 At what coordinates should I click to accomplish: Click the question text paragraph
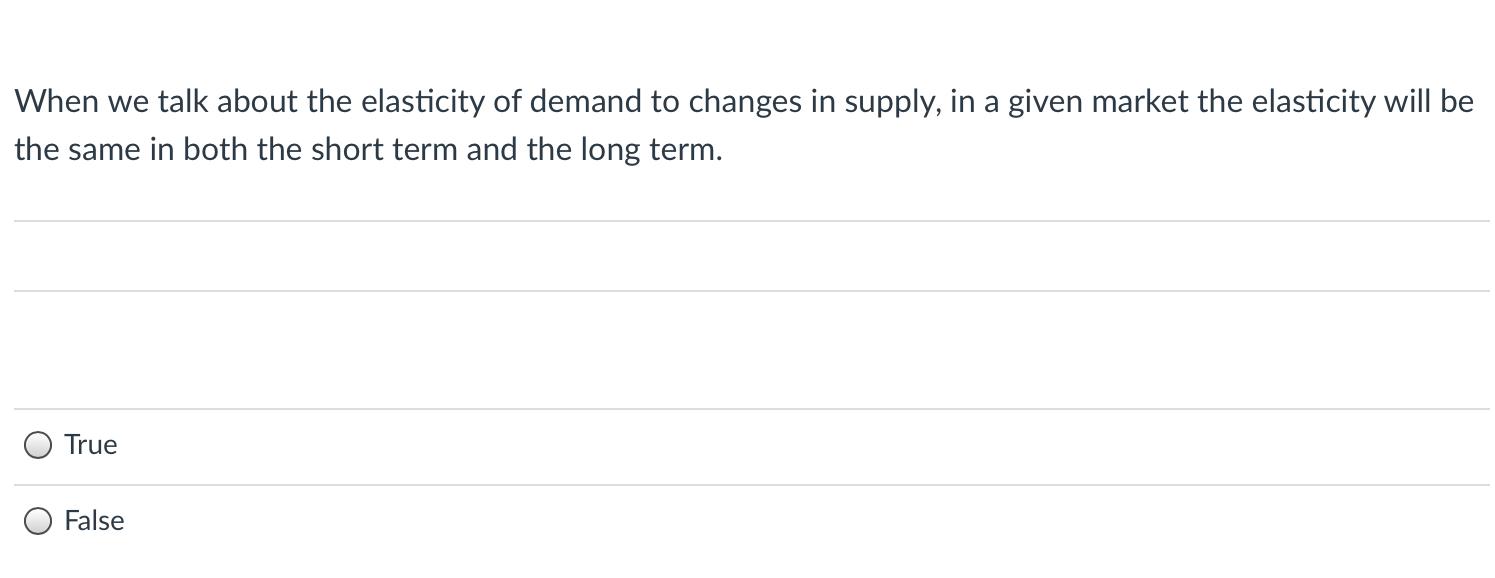[600, 125]
